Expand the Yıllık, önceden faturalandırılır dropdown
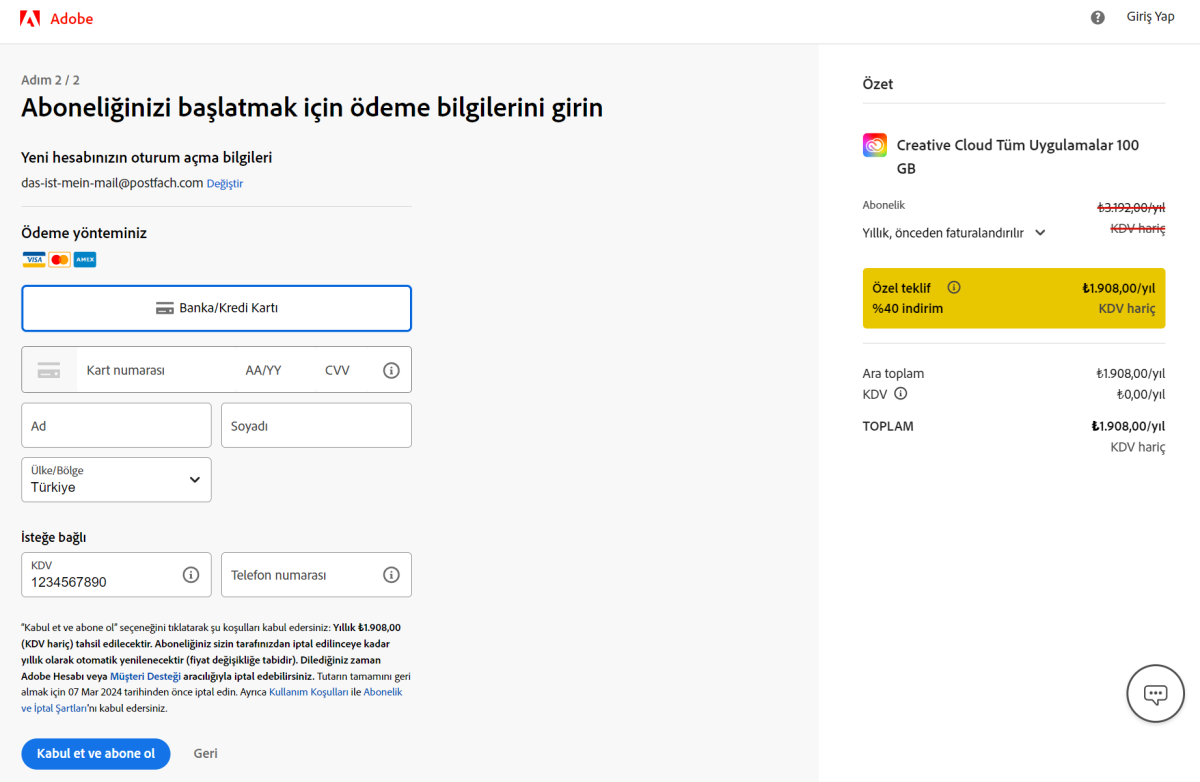Image resolution: width=1200 pixels, height=782 pixels. click(1040, 232)
